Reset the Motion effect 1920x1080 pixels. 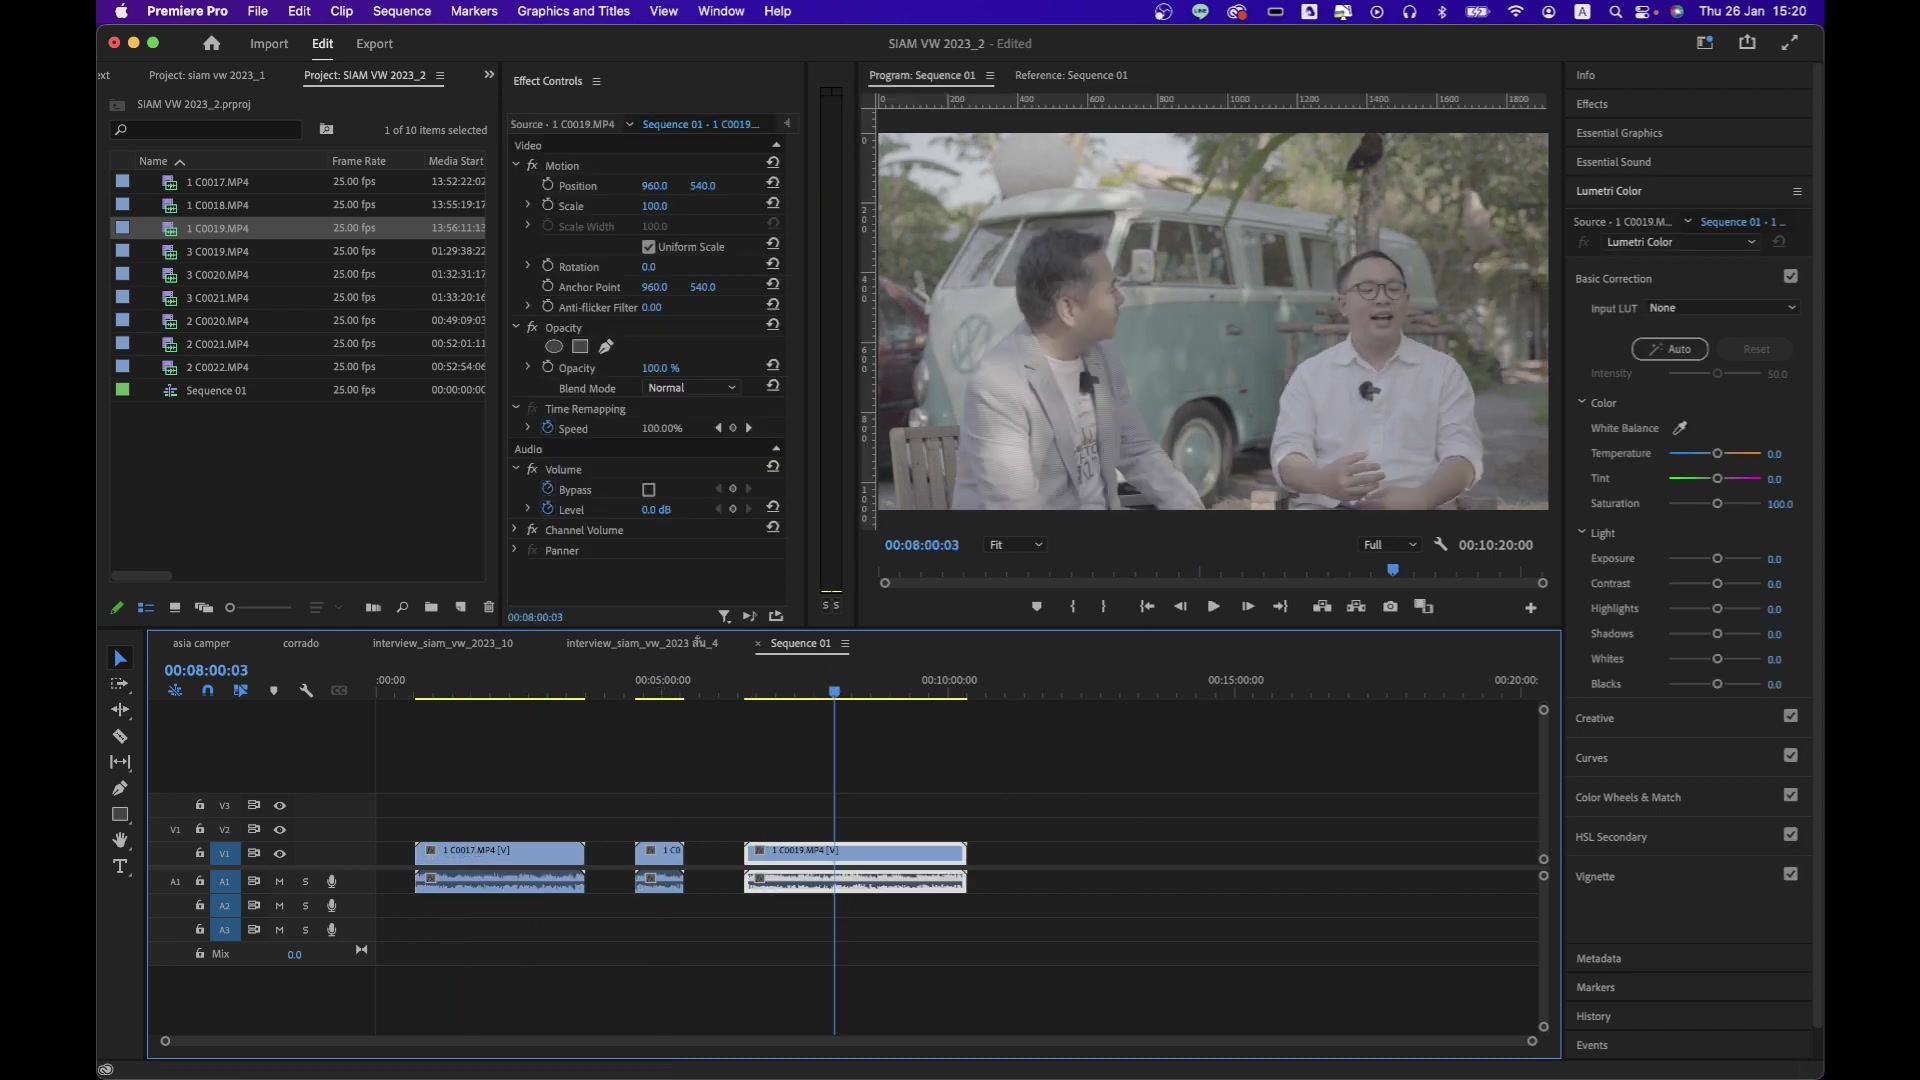pyautogui.click(x=773, y=163)
